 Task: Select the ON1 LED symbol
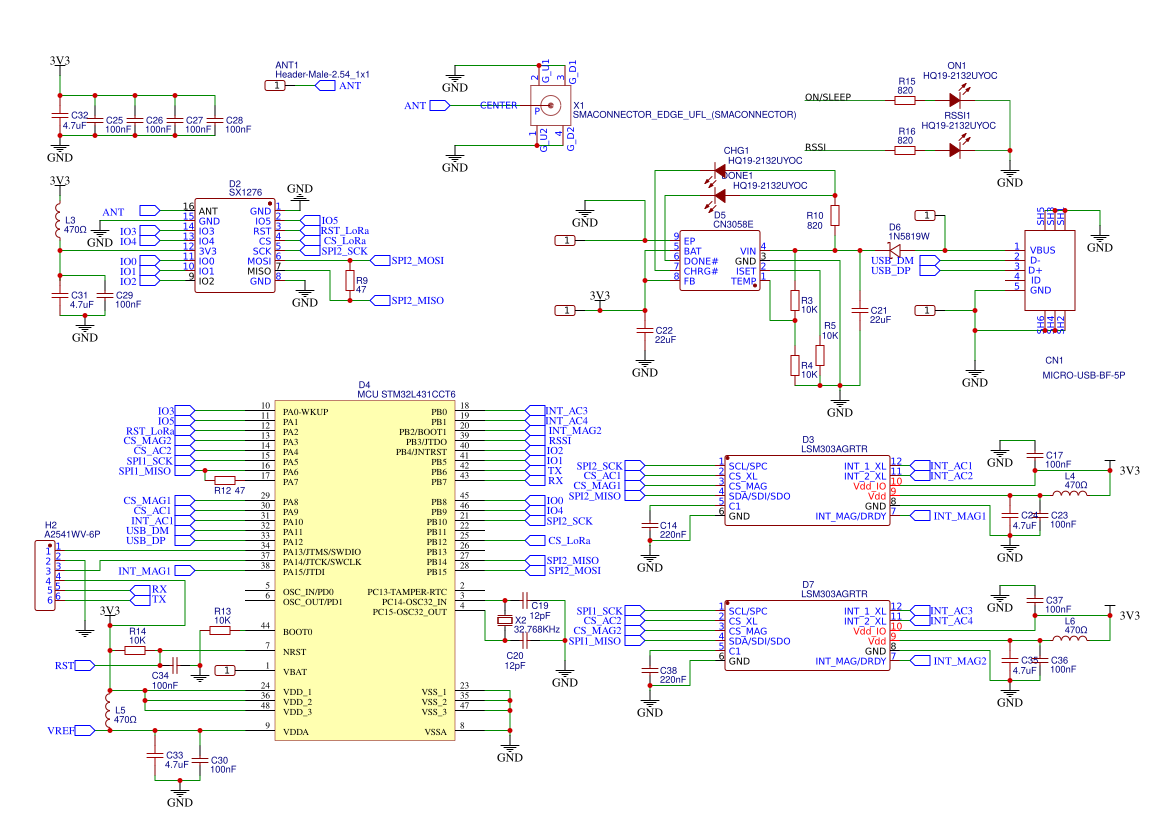click(x=956, y=100)
